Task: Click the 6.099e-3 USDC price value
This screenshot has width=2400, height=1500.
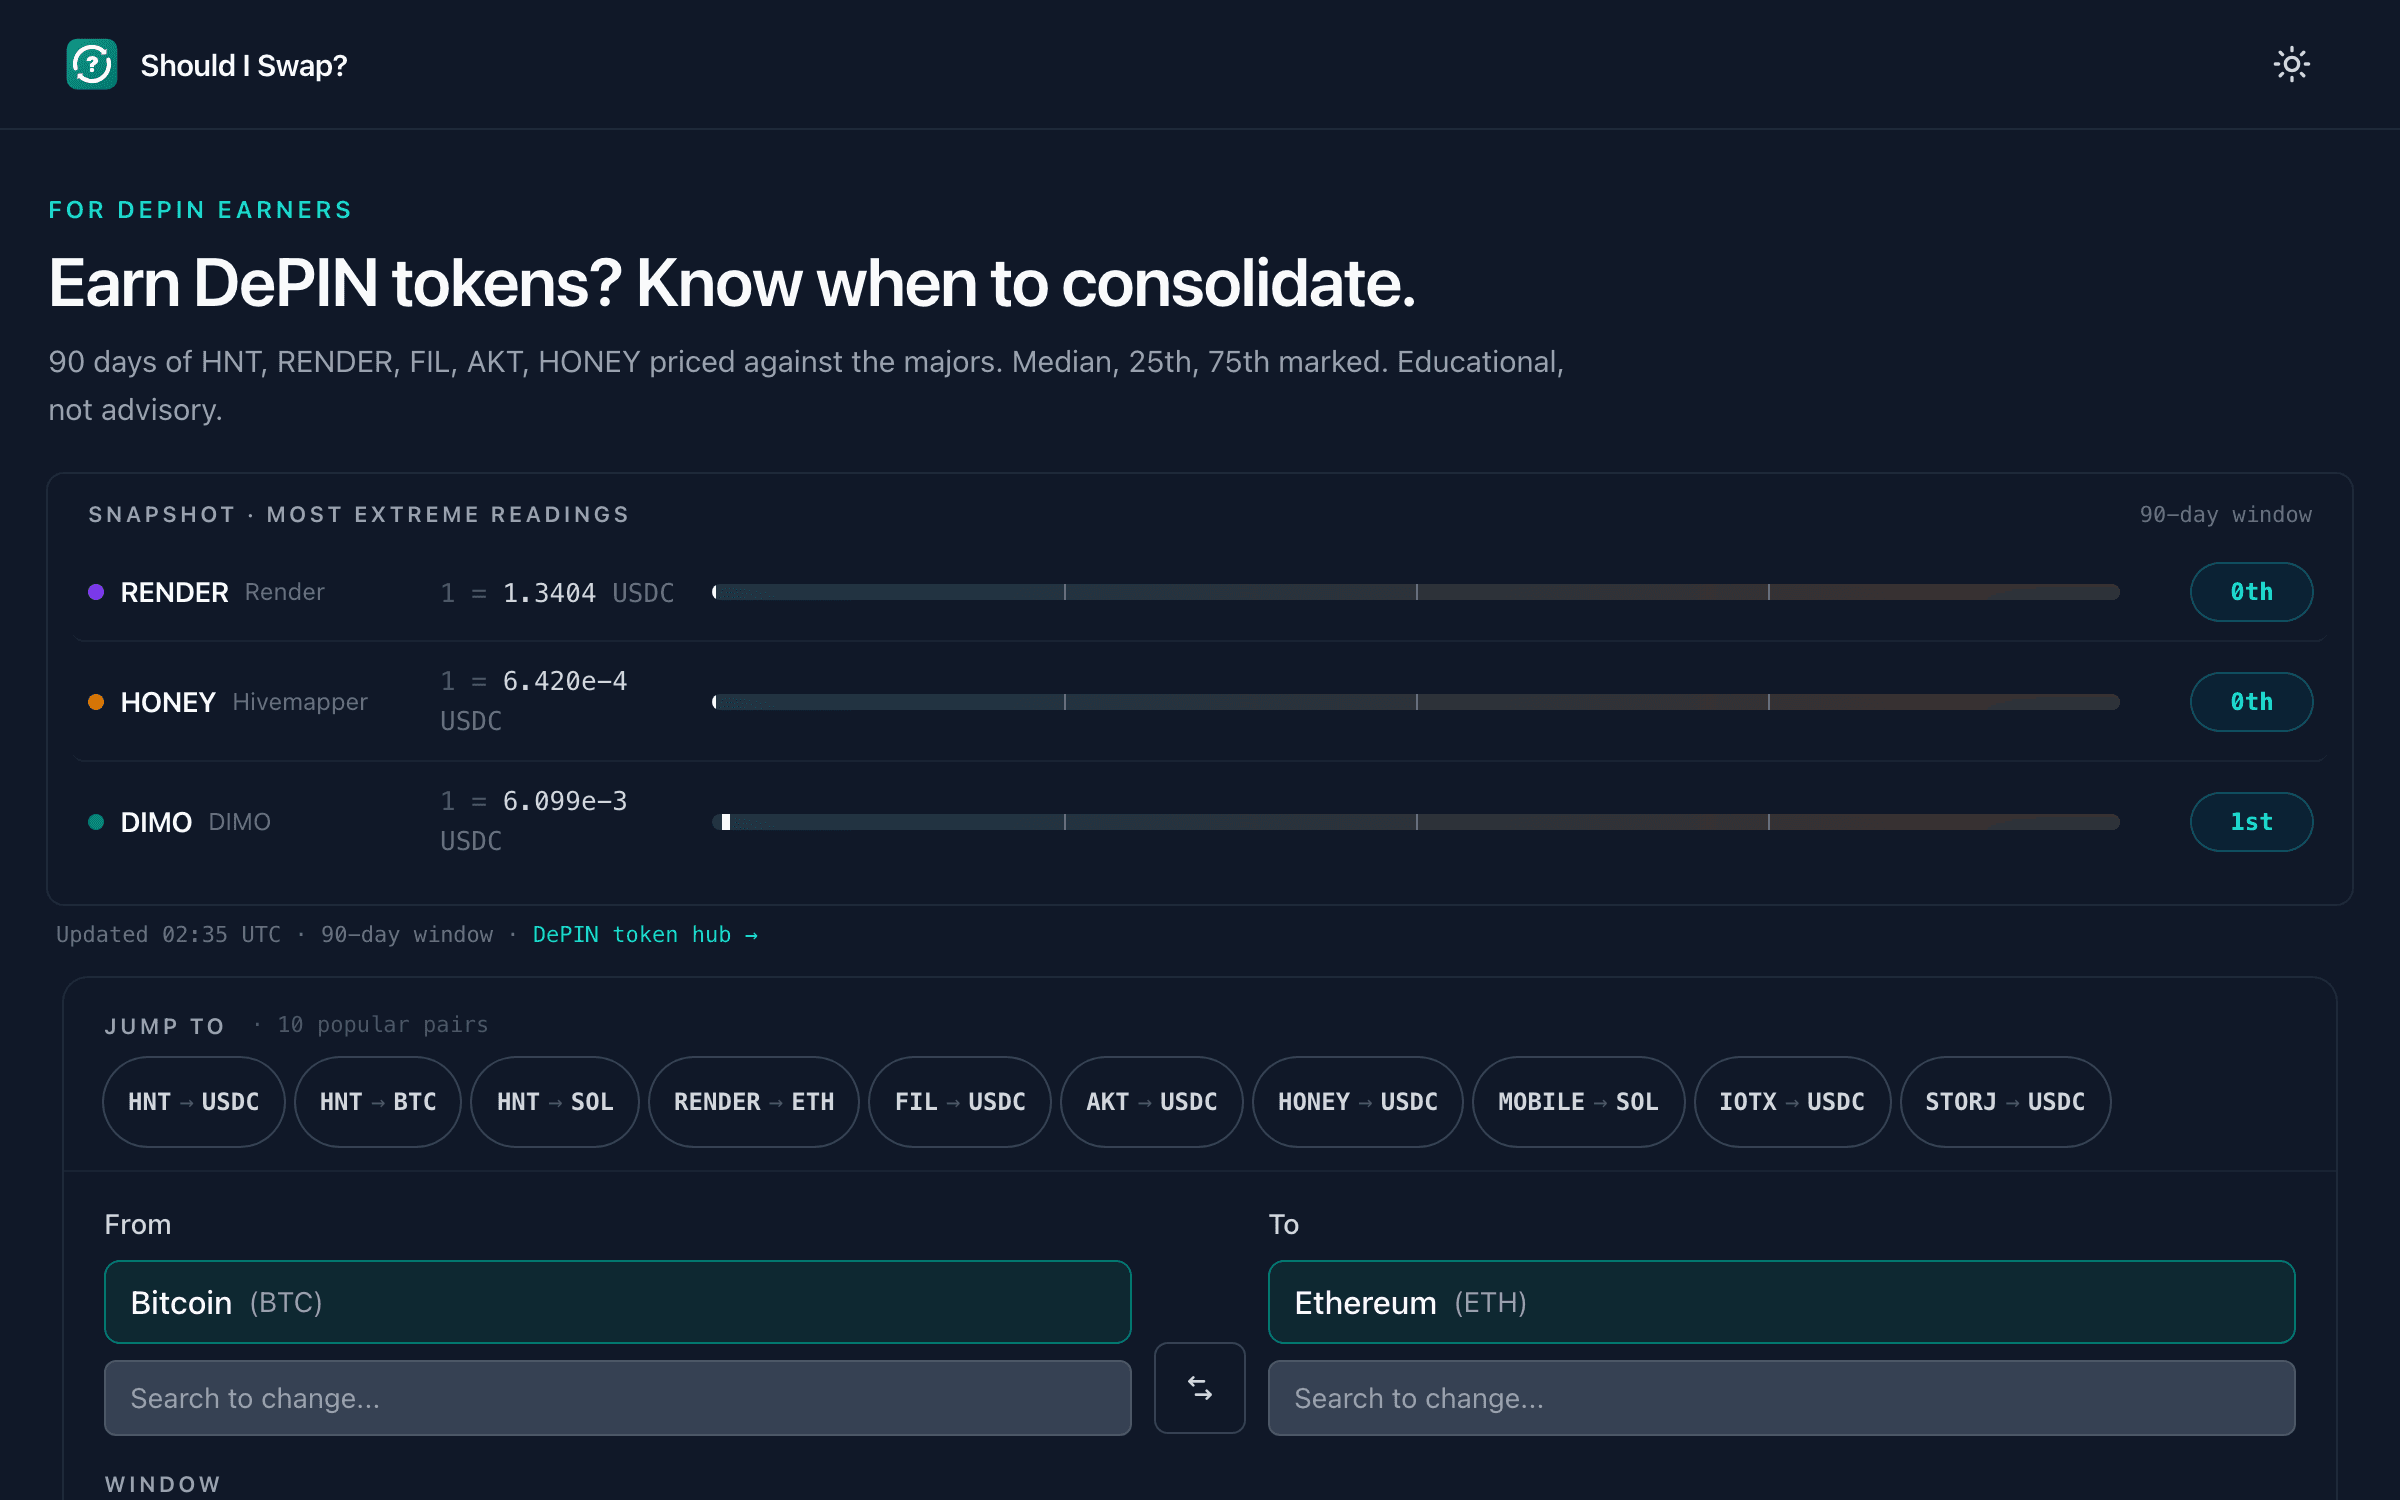Action: coord(534,821)
